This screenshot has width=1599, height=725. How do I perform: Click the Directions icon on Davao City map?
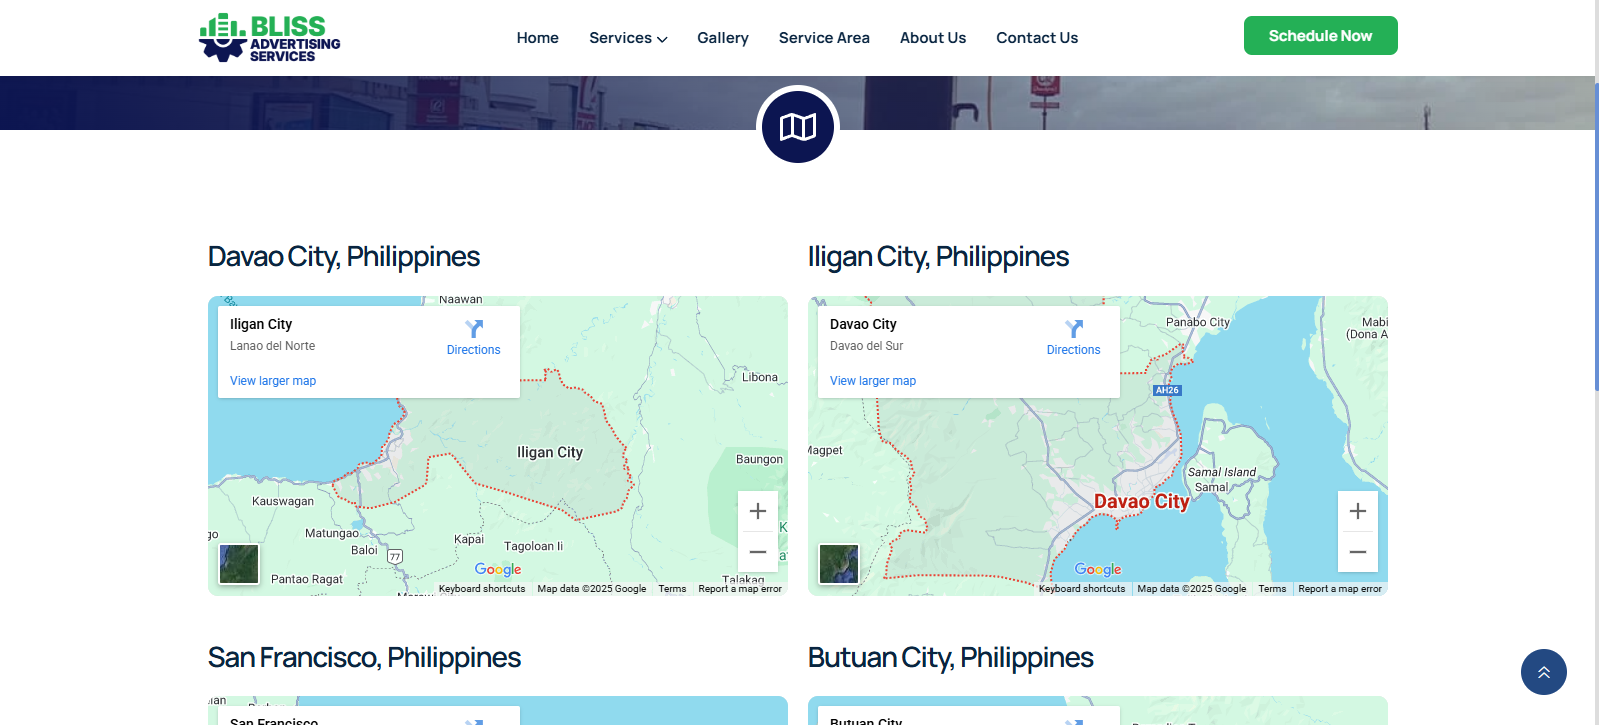pos(1074,329)
